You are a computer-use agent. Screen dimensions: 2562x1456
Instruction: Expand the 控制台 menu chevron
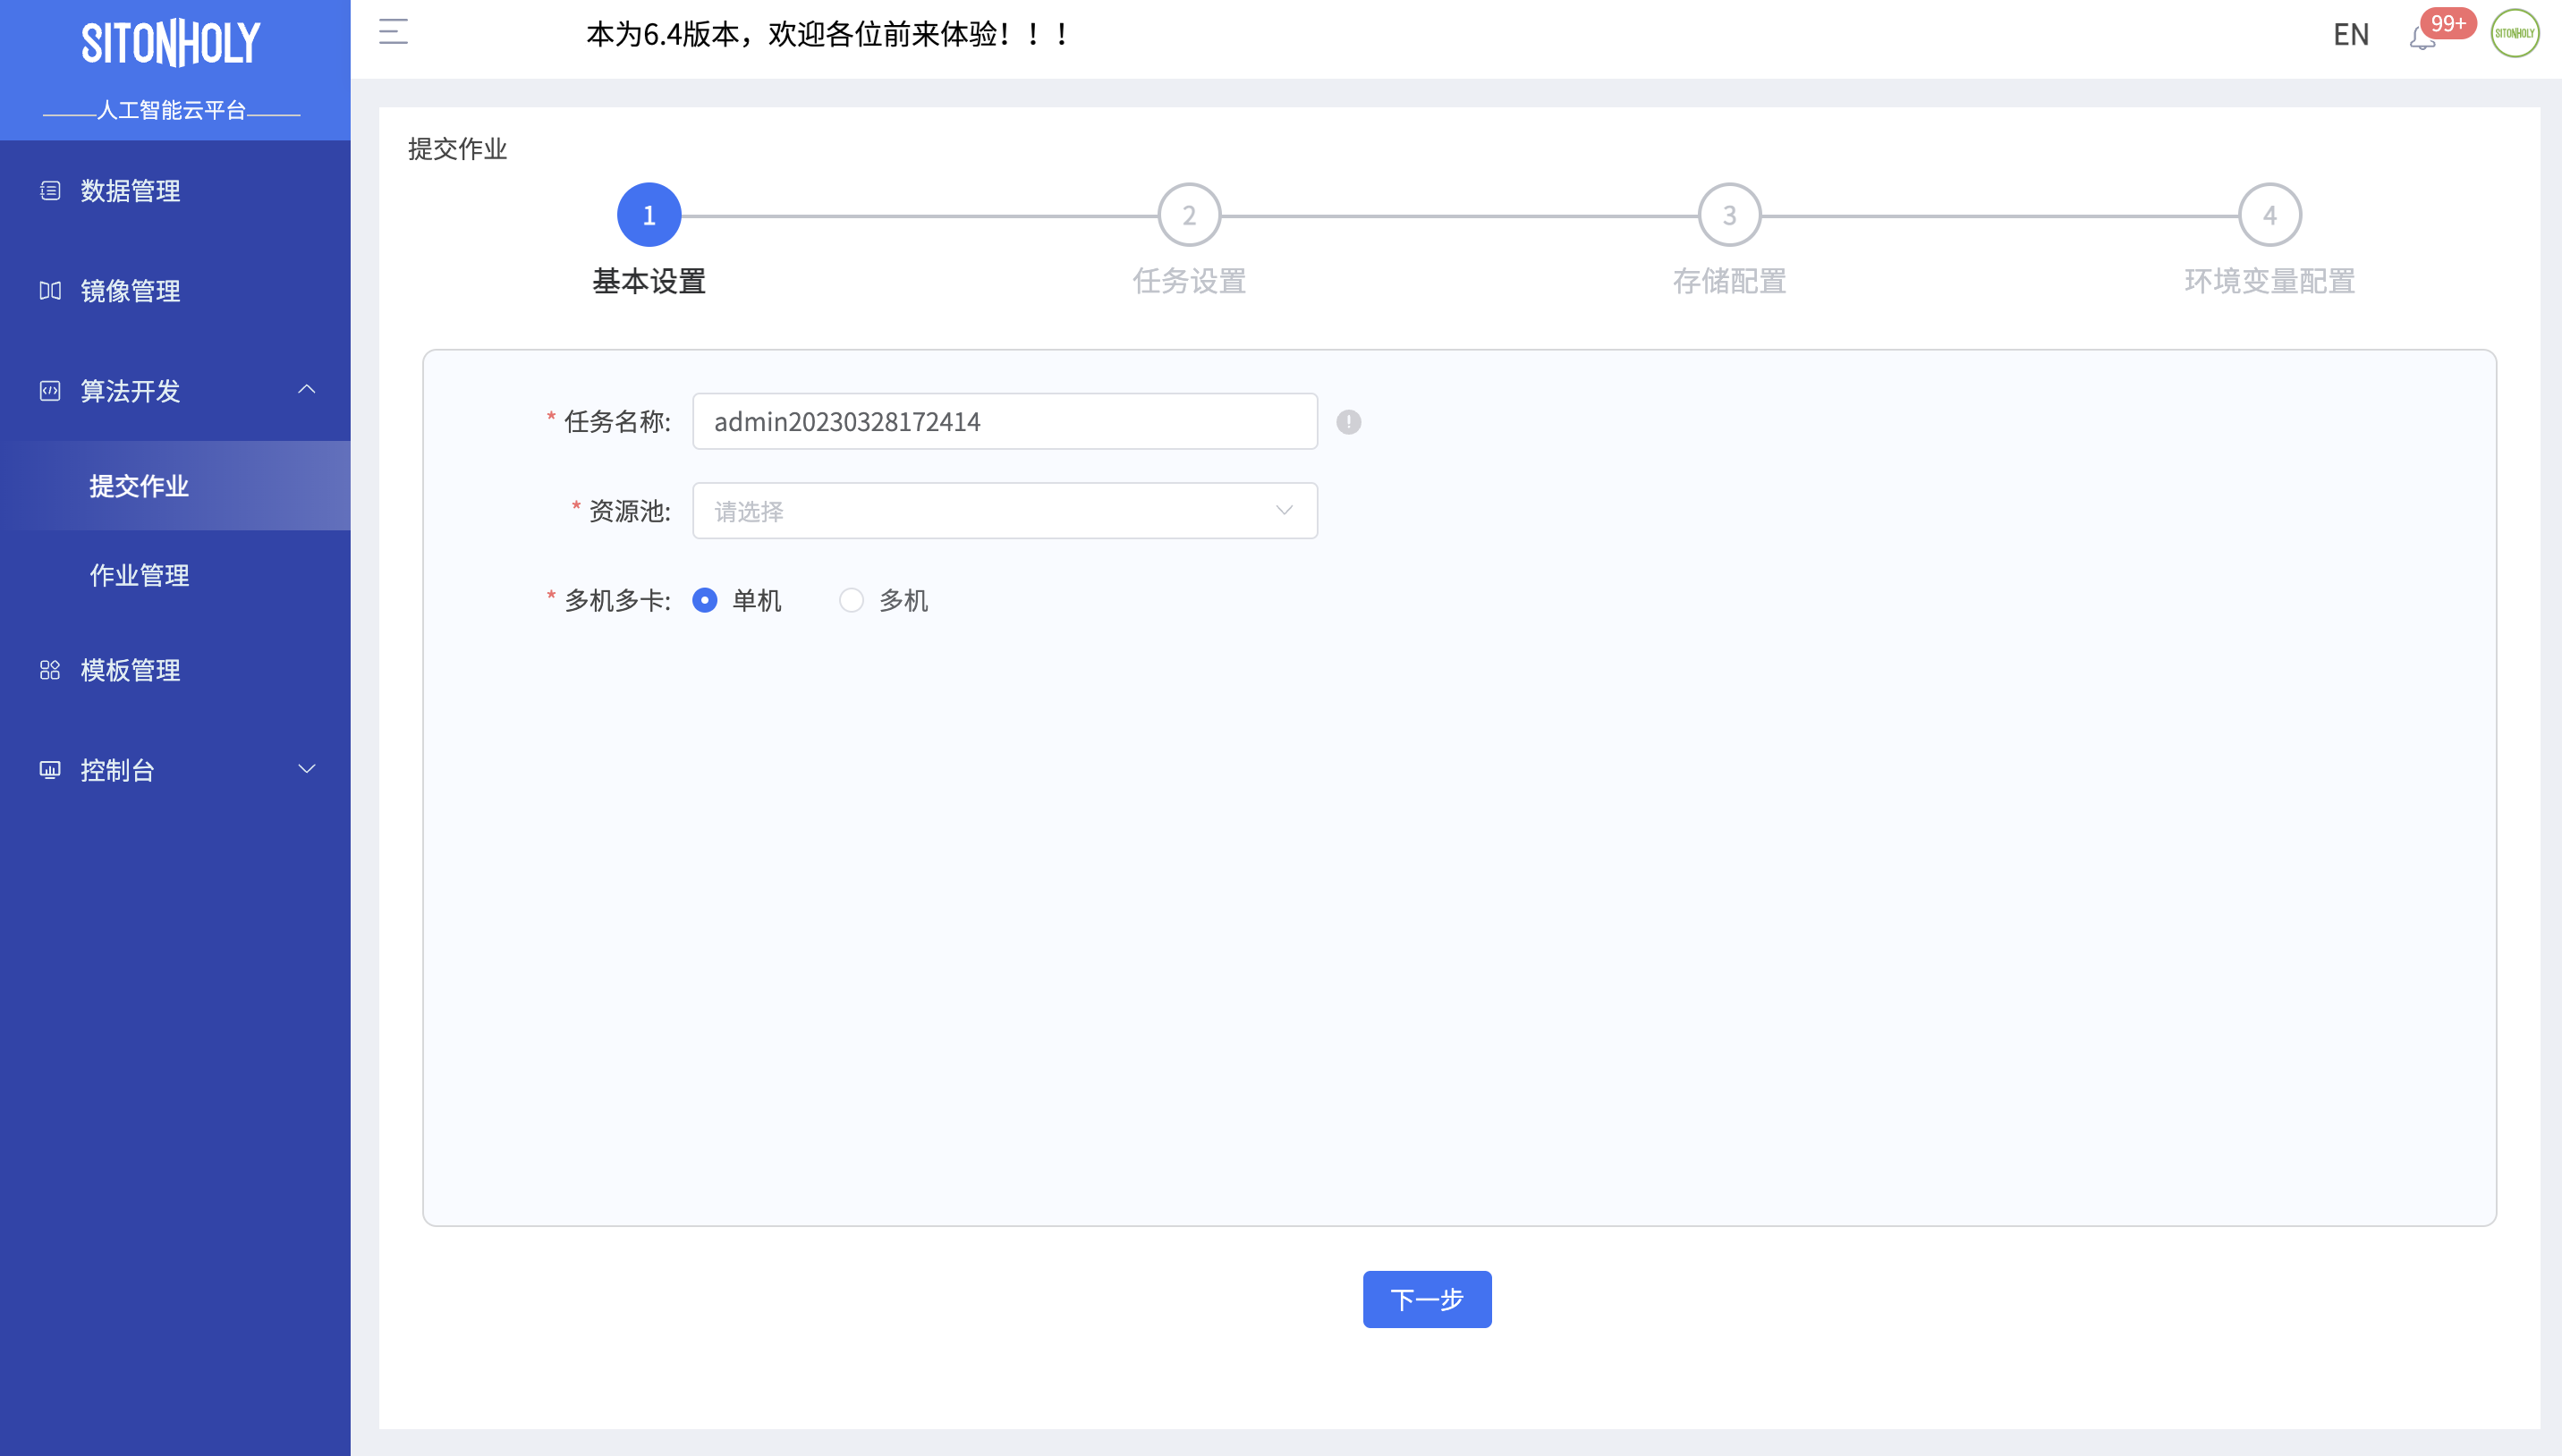tap(307, 769)
